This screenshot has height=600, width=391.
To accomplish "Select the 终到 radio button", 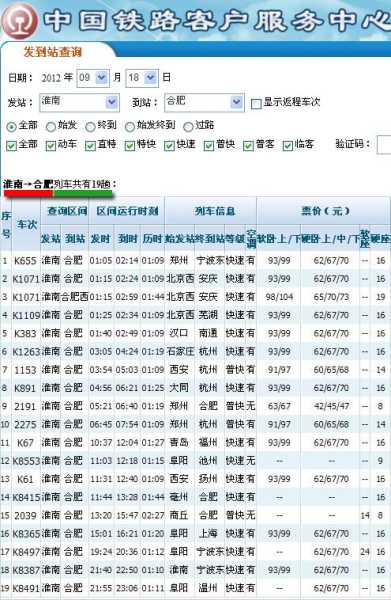I will tap(90, 126).
